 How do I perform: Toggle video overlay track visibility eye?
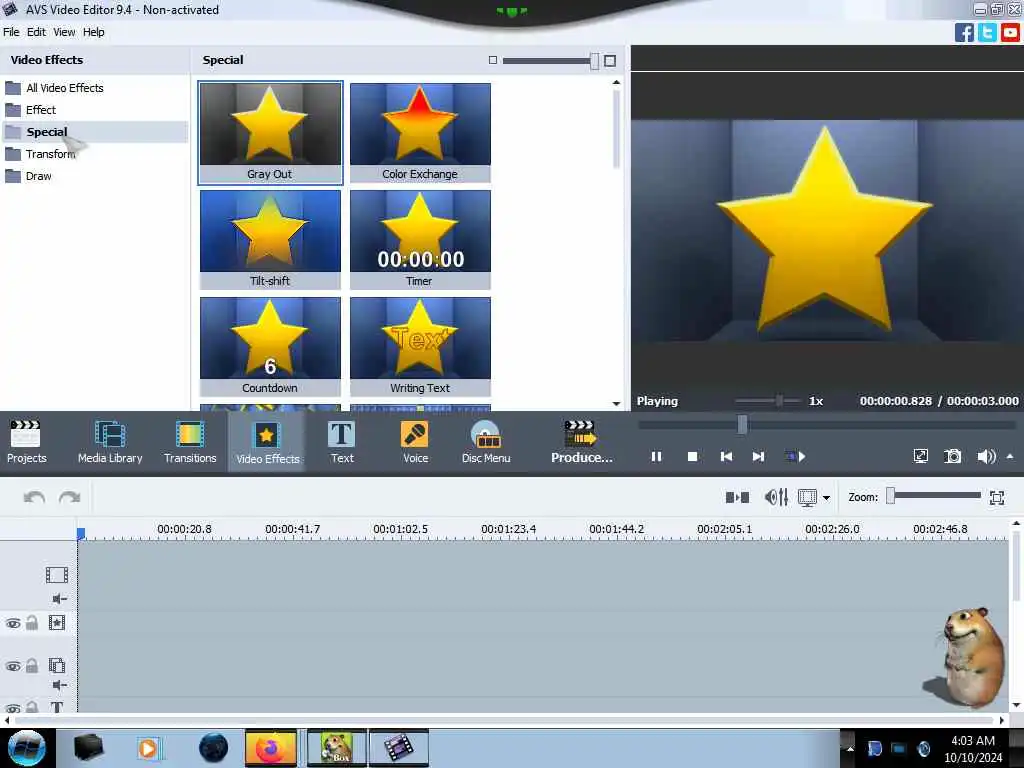tap(13, 666)
